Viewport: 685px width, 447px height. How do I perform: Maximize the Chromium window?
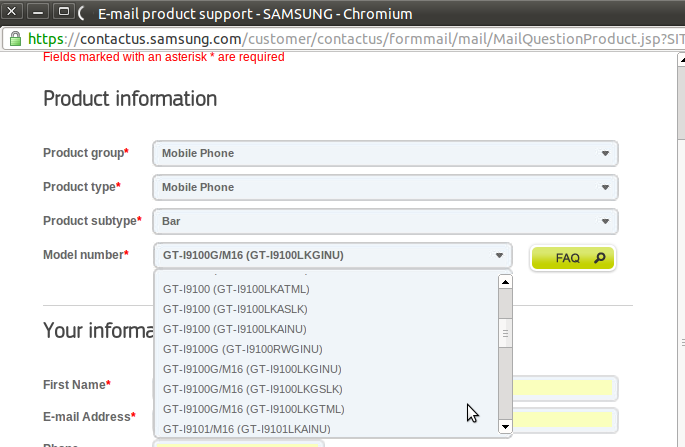[64, 12]
